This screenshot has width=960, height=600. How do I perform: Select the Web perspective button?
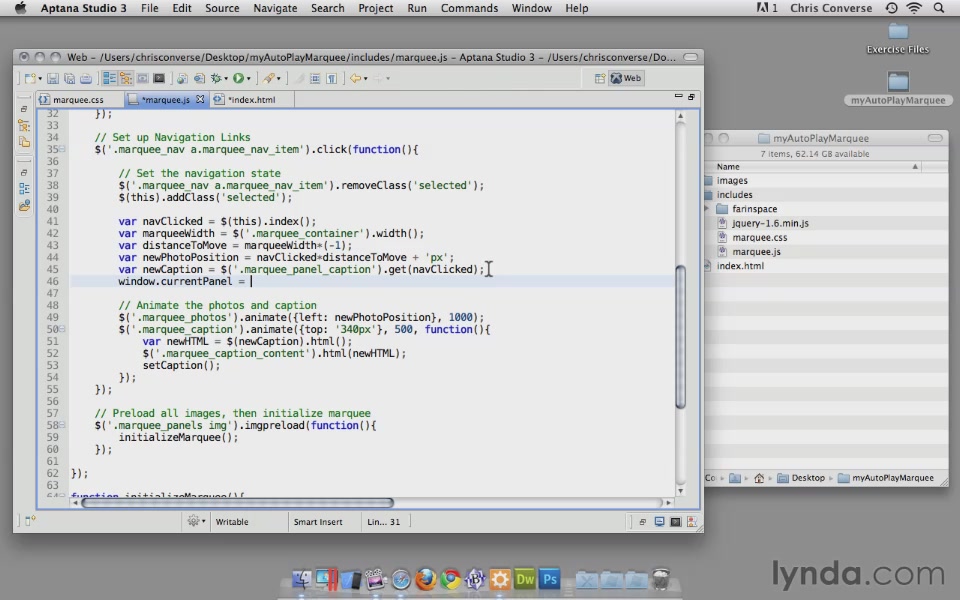[626, 78]
